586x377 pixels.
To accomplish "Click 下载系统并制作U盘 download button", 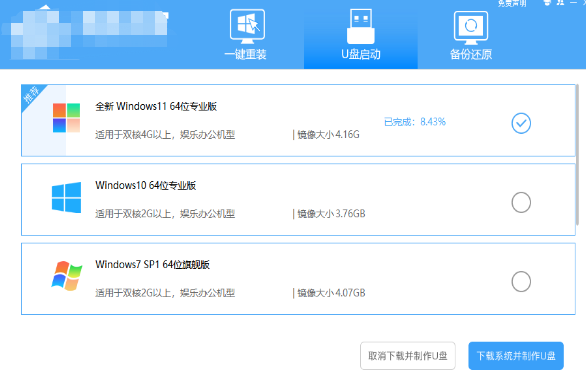I will click(x=516, y=356).
